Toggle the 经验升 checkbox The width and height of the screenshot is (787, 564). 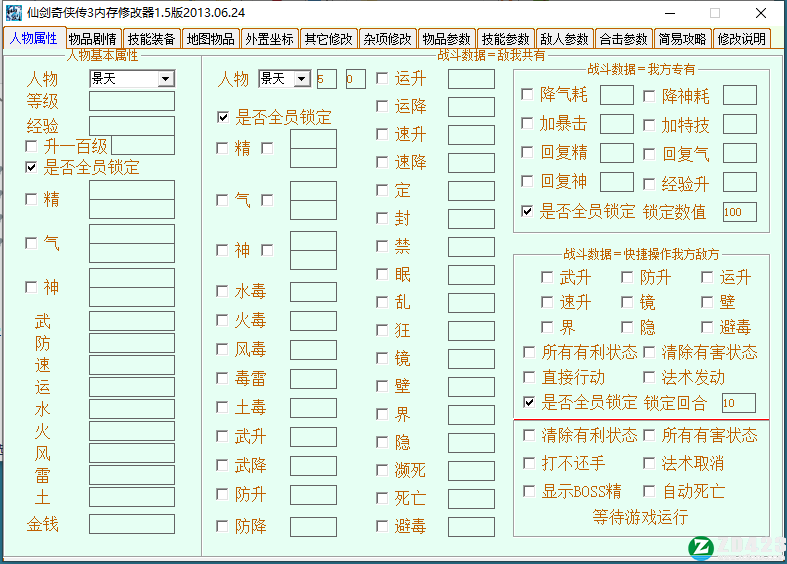pyautogui.click(x=649, y=184)
